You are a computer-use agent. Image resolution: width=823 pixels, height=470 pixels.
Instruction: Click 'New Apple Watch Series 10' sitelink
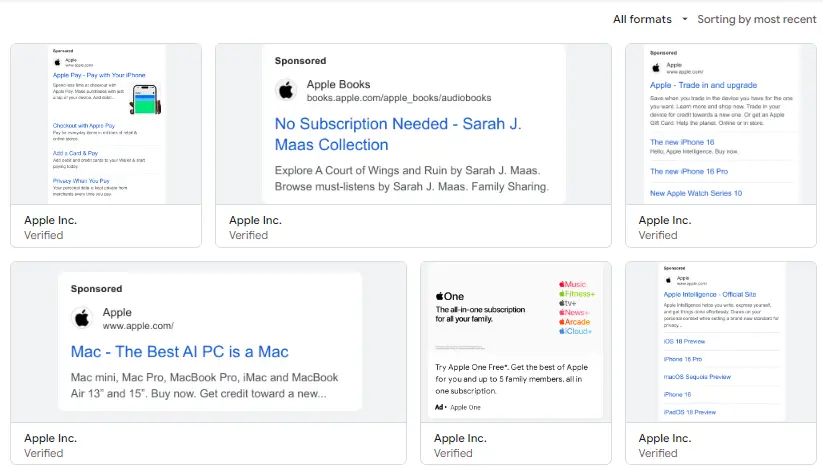click(x=696, y=193)
